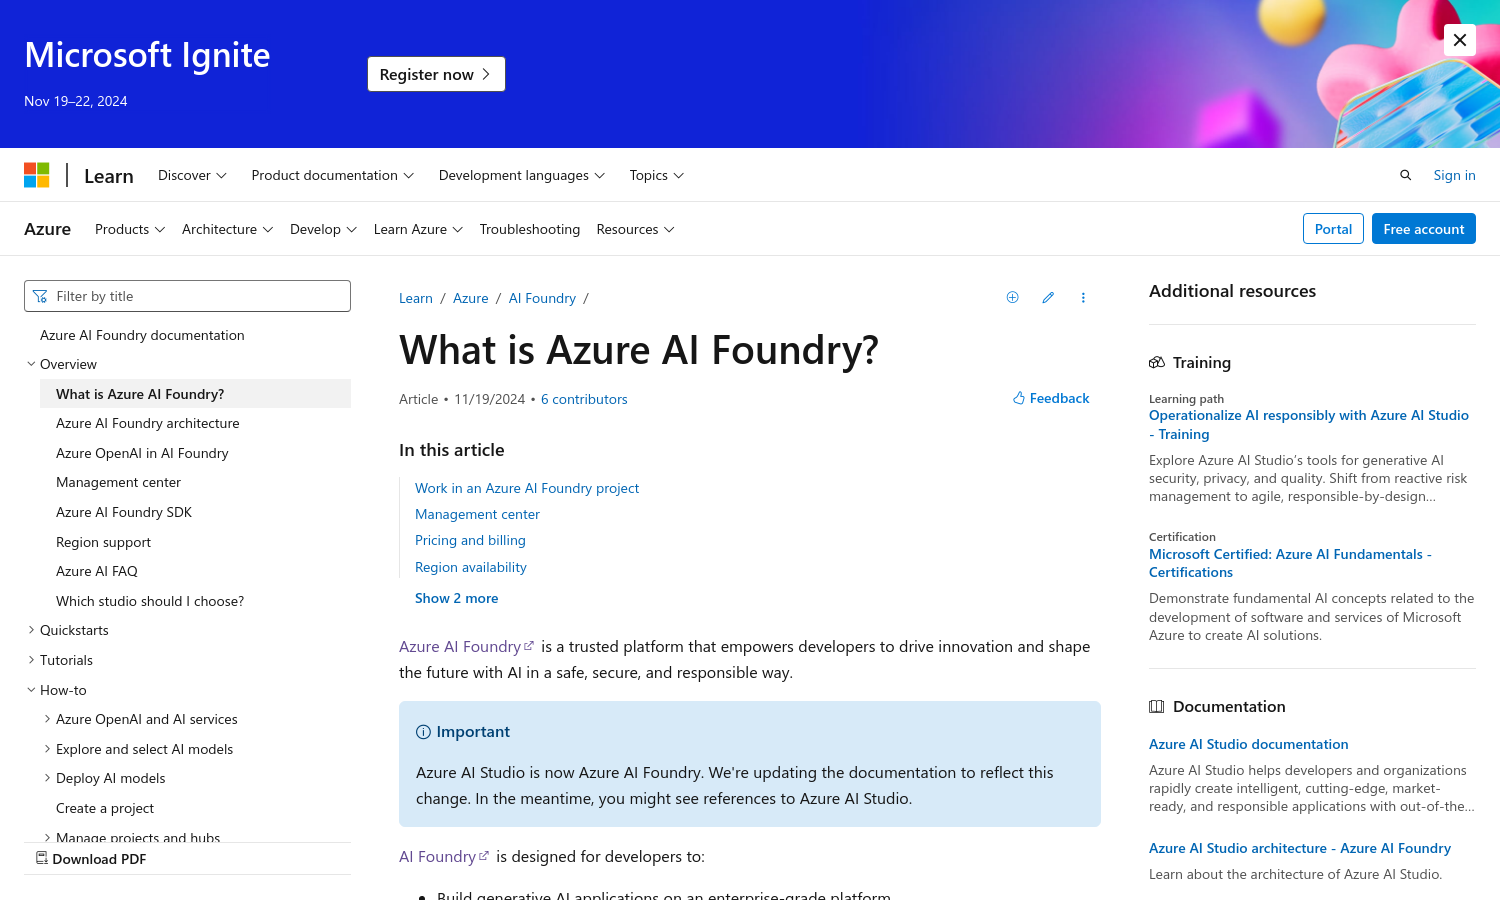
Task: Click the Download PDF icon
Action: 42,858
